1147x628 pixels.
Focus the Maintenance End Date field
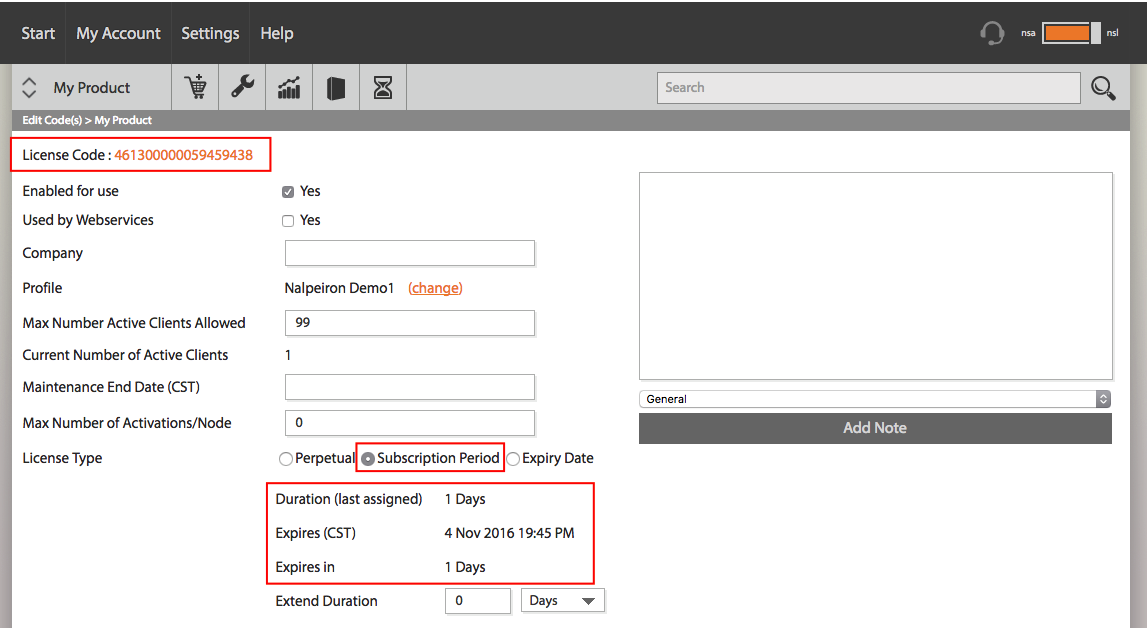(410, 387)
